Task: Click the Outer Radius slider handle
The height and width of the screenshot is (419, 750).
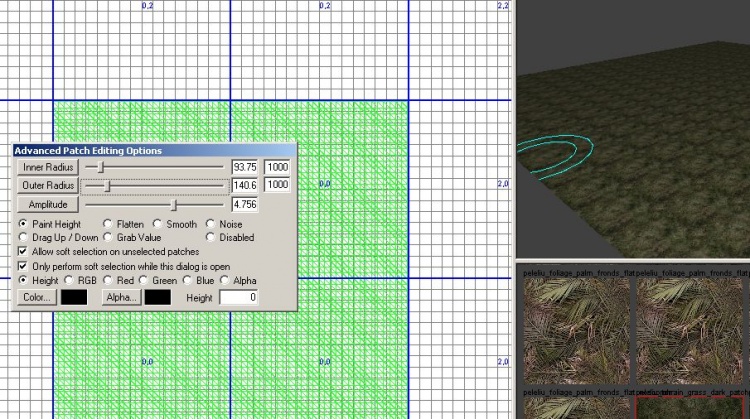Action: [107, 185]
